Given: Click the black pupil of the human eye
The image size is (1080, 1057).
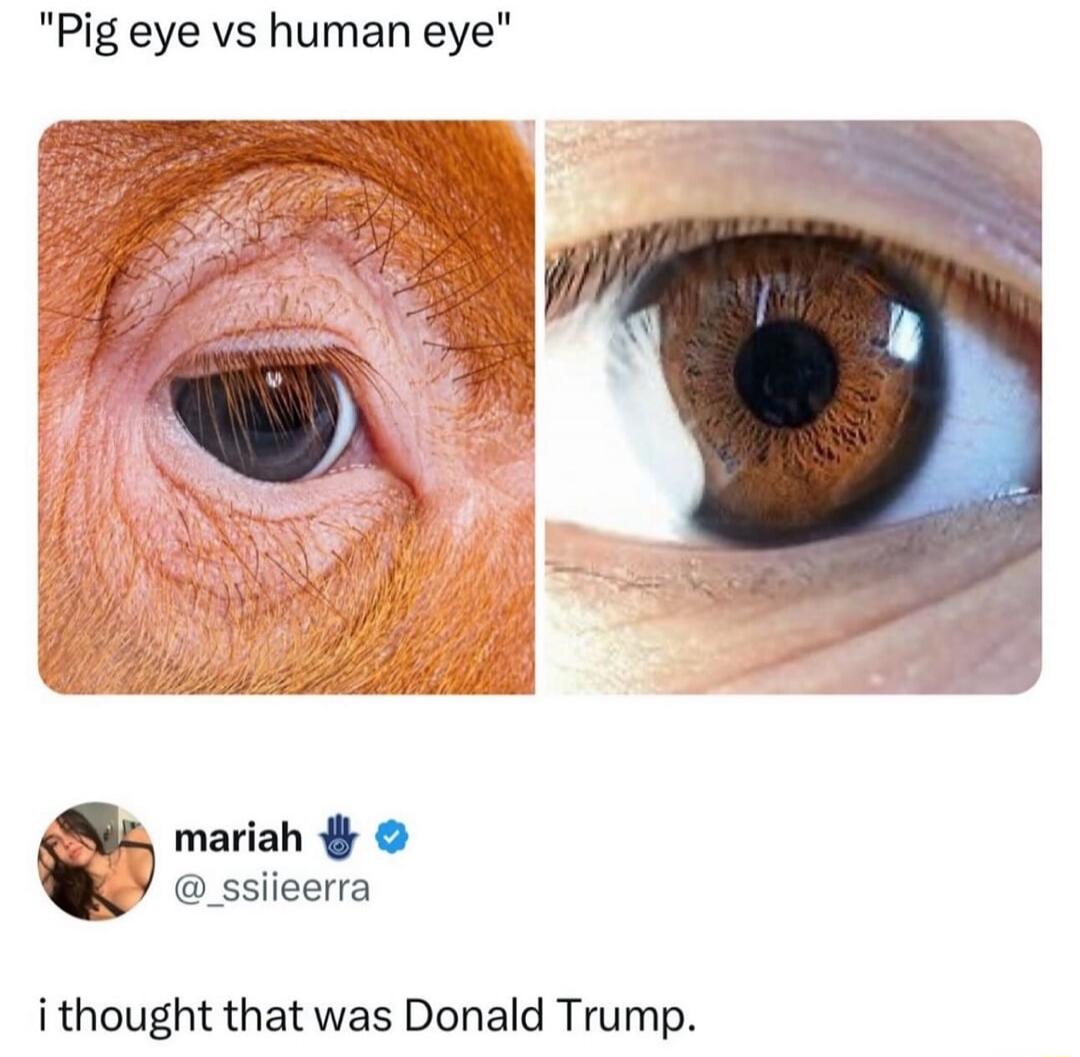Looking at the screenshot, I should [785, 374].
